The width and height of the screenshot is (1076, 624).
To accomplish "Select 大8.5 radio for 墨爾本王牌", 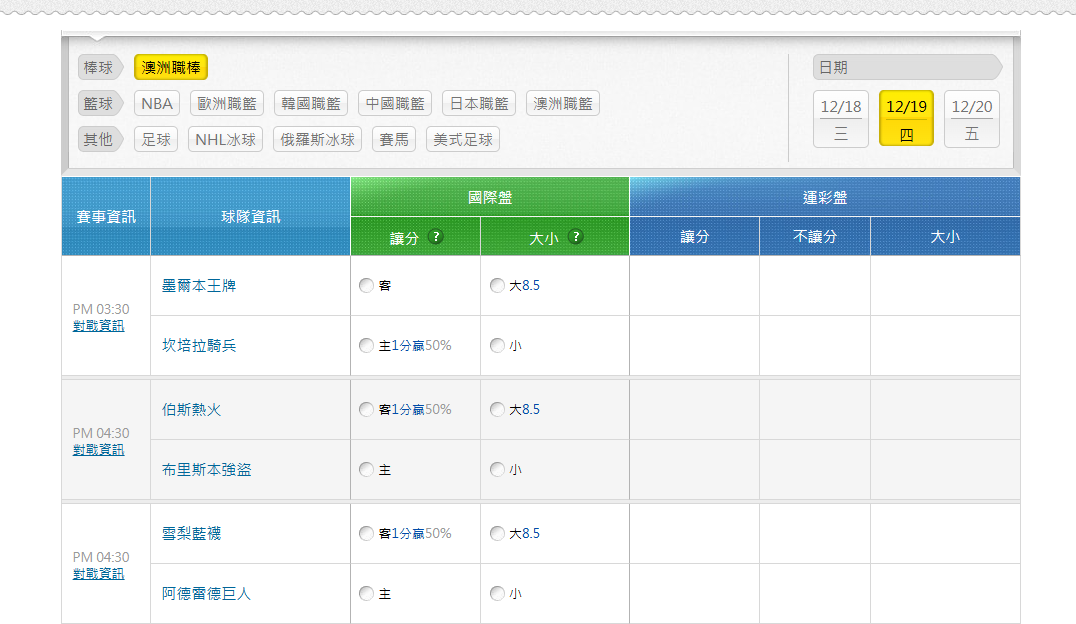I will 498,286.
